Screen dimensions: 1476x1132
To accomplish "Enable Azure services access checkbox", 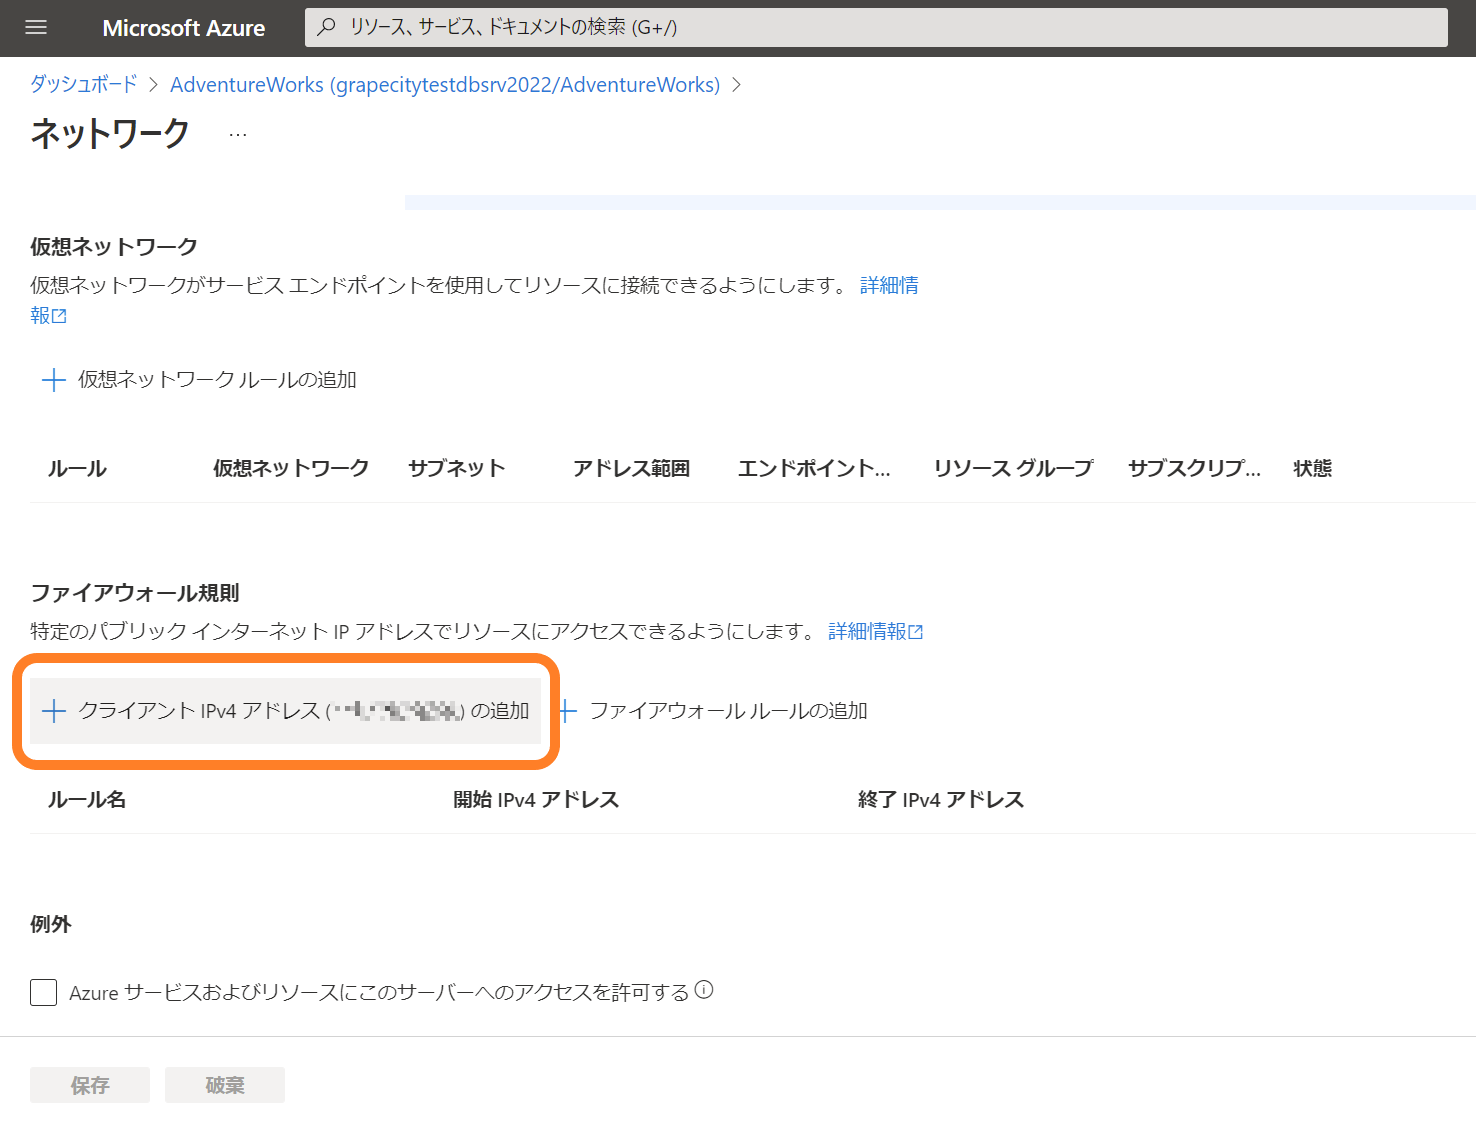I will coord(43,993).
